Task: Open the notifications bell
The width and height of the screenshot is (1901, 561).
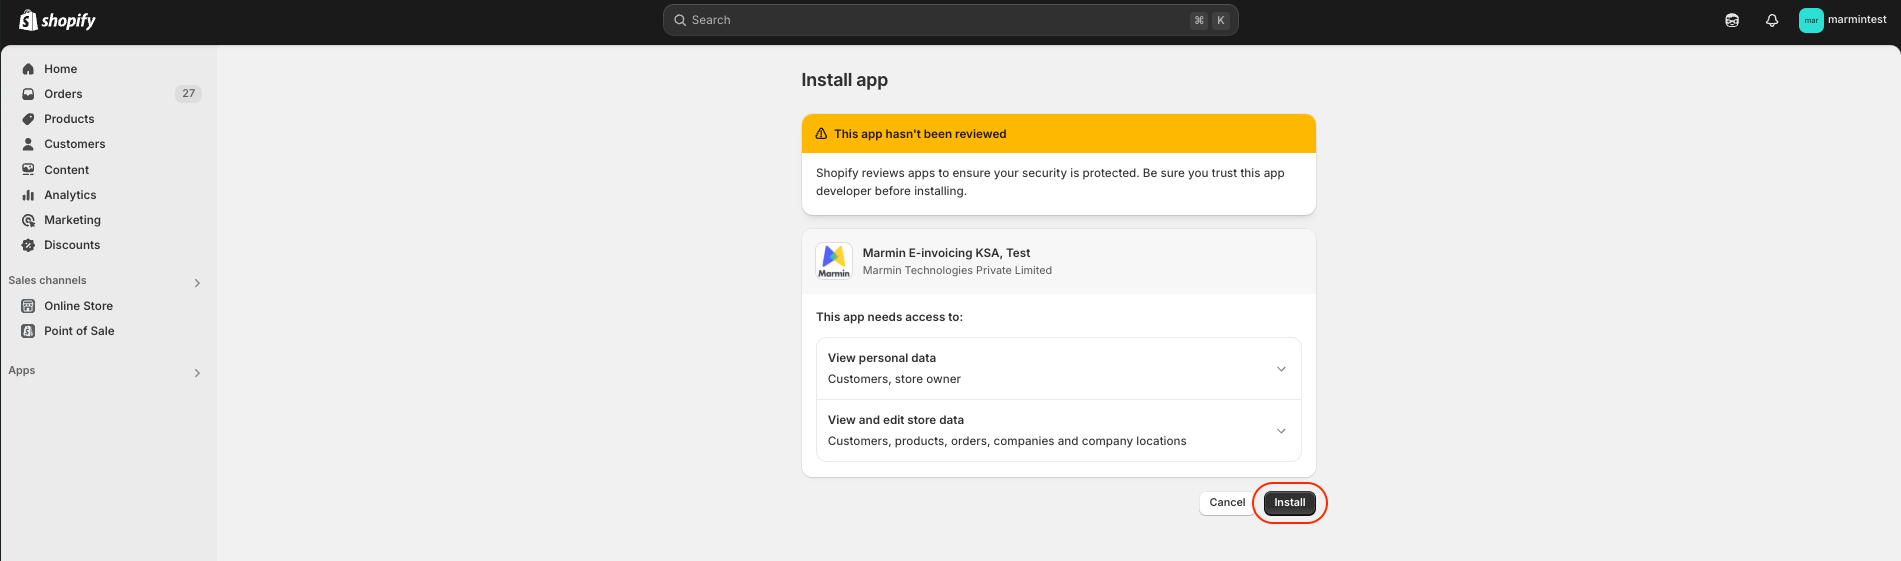Action: 1772,20
